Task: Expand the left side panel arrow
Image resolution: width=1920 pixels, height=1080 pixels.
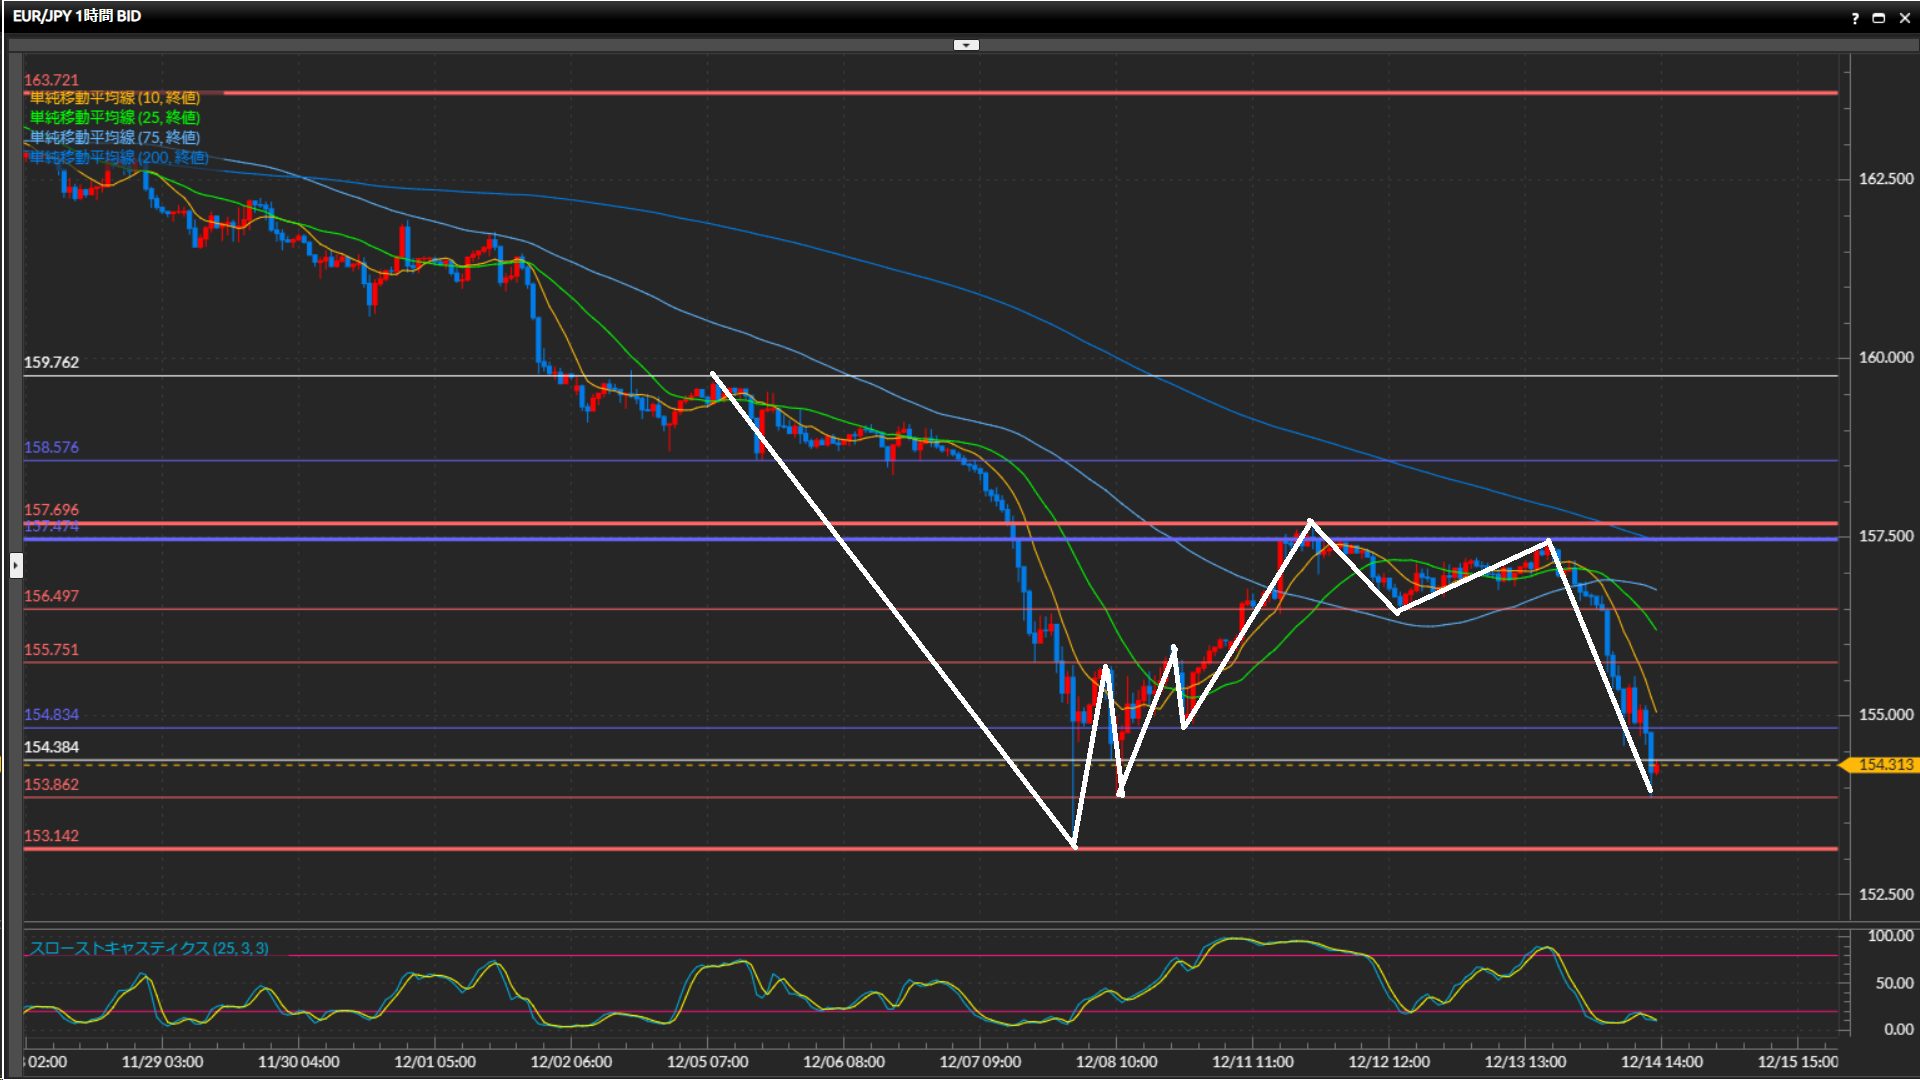Action: [x=15, y=566]
